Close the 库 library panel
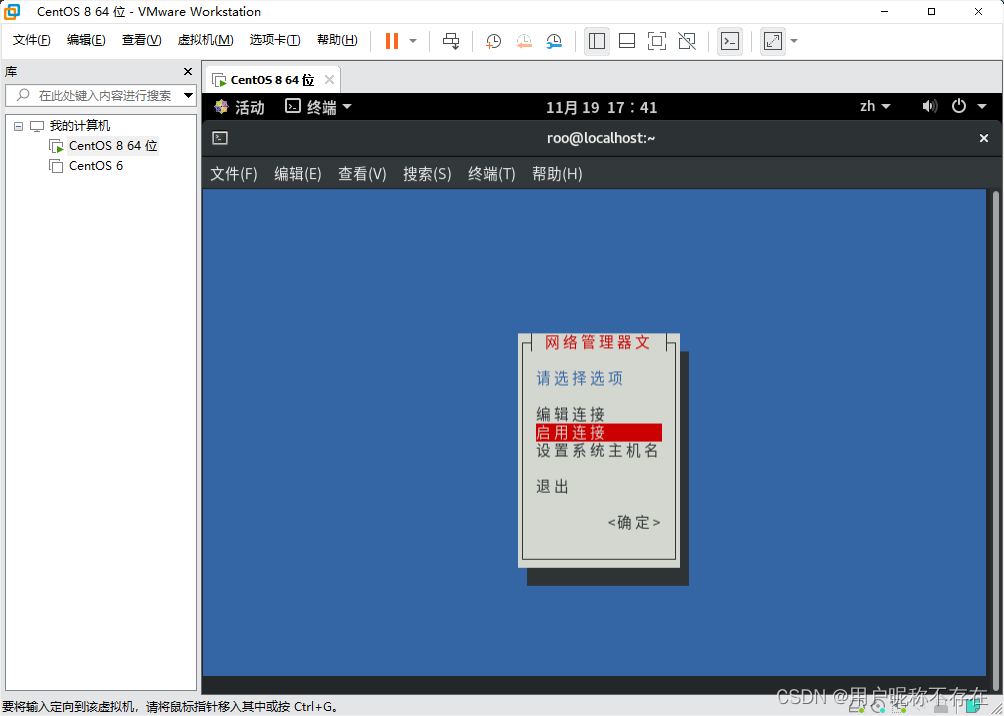This screenshot has width=1004, height=716. click(188, 71)
